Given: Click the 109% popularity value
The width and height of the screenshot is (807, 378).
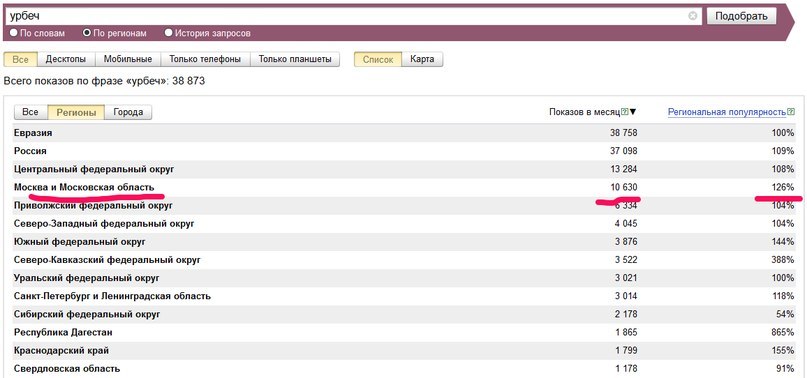Looking at the screenshot, I should pos(784,151).
